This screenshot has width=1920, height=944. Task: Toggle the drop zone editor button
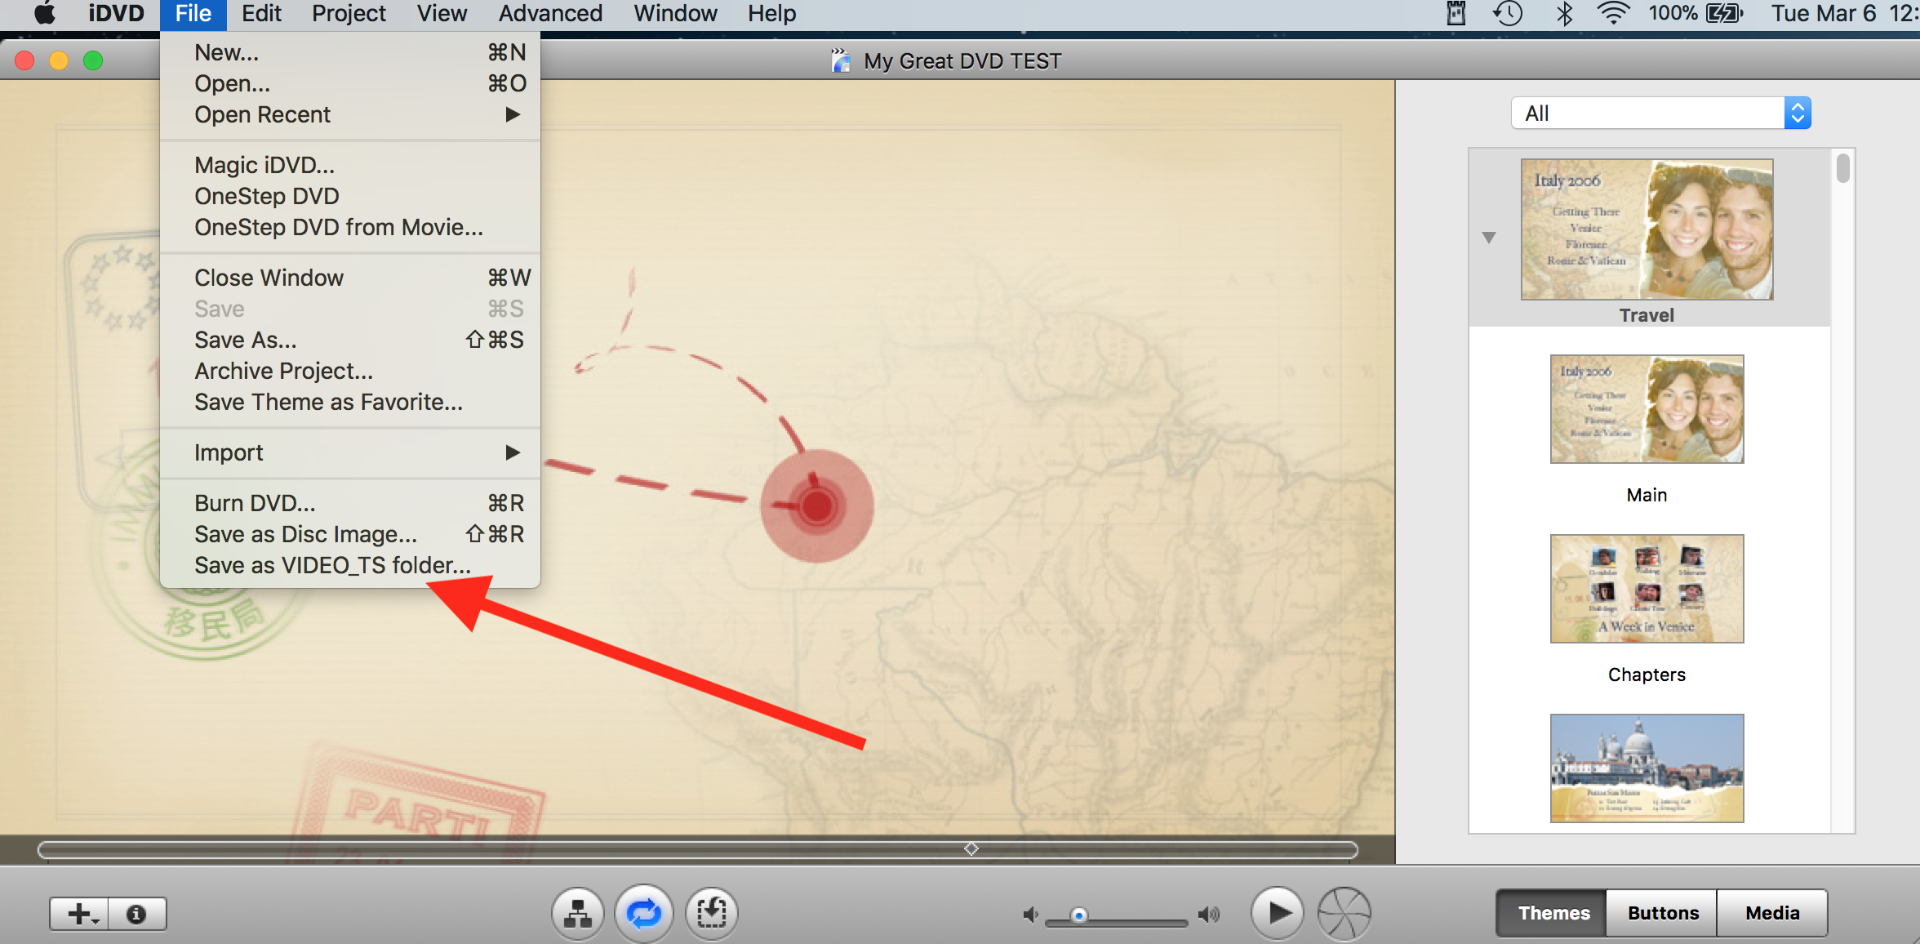711,913
